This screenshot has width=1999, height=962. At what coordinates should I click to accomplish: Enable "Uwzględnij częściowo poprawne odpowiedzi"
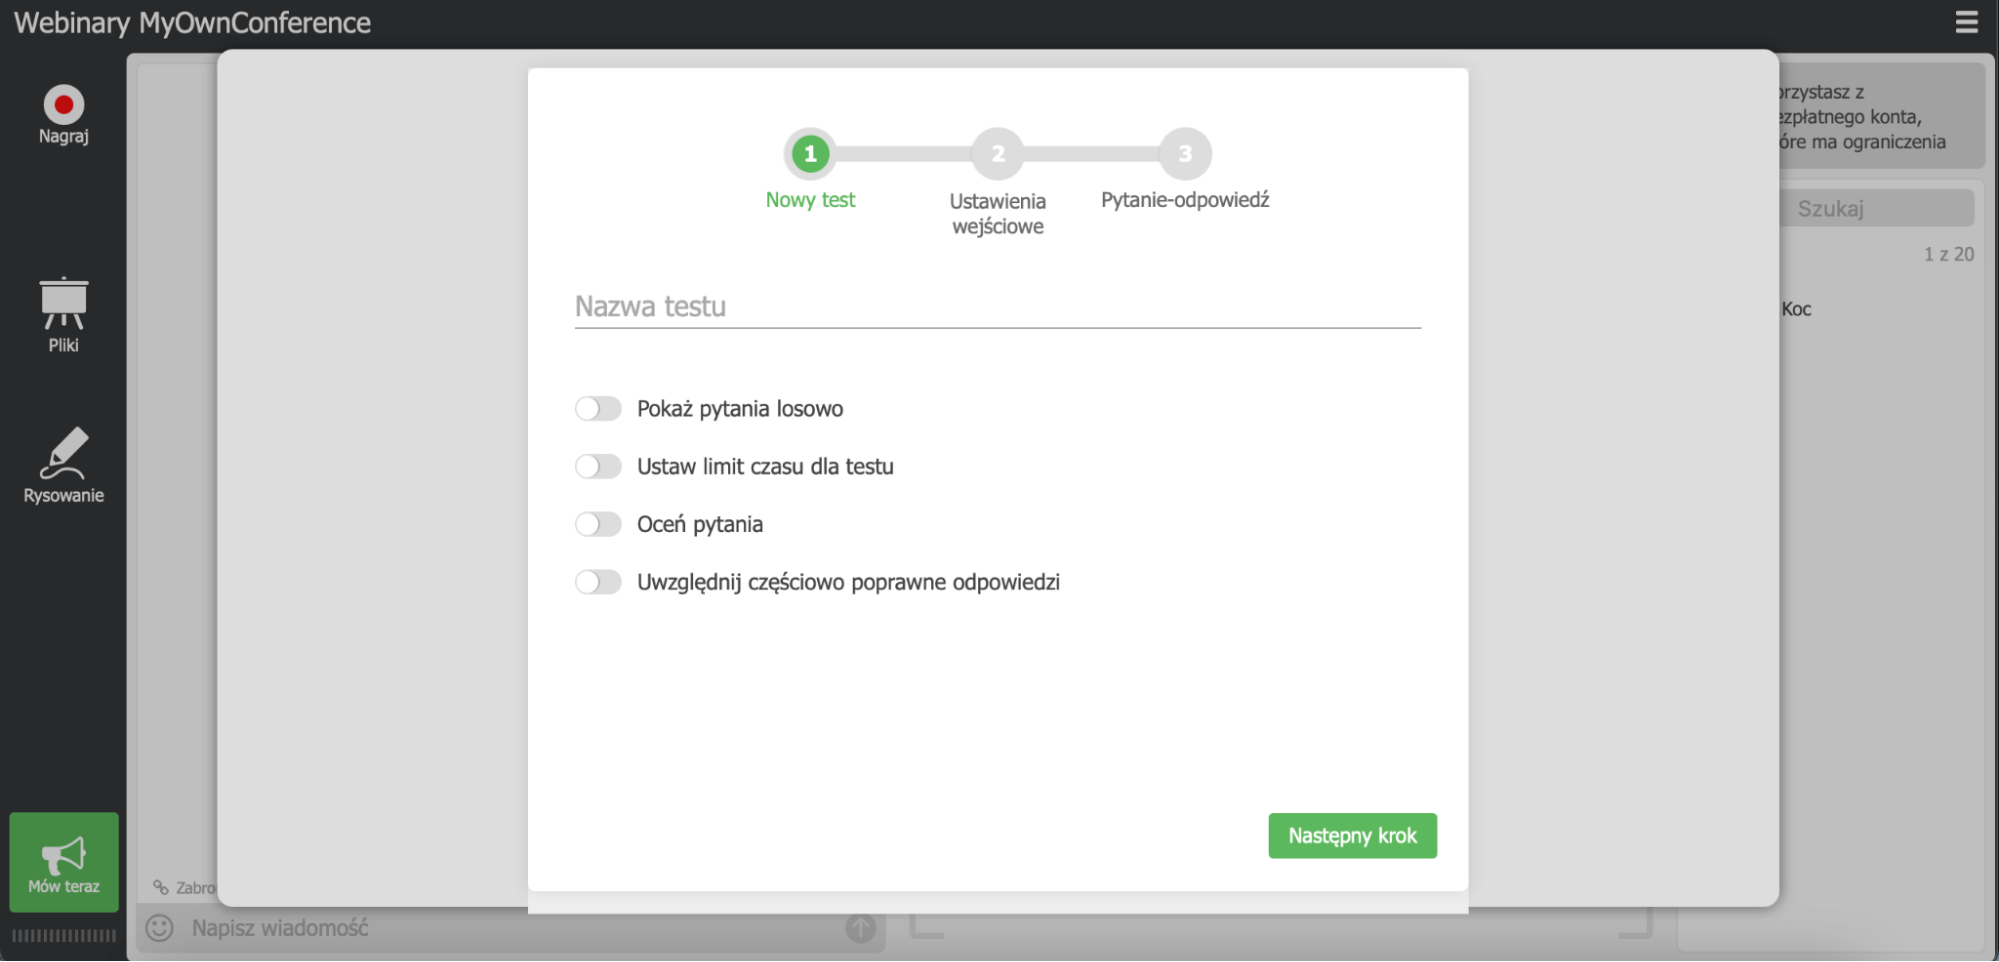[x=598, y=581]
